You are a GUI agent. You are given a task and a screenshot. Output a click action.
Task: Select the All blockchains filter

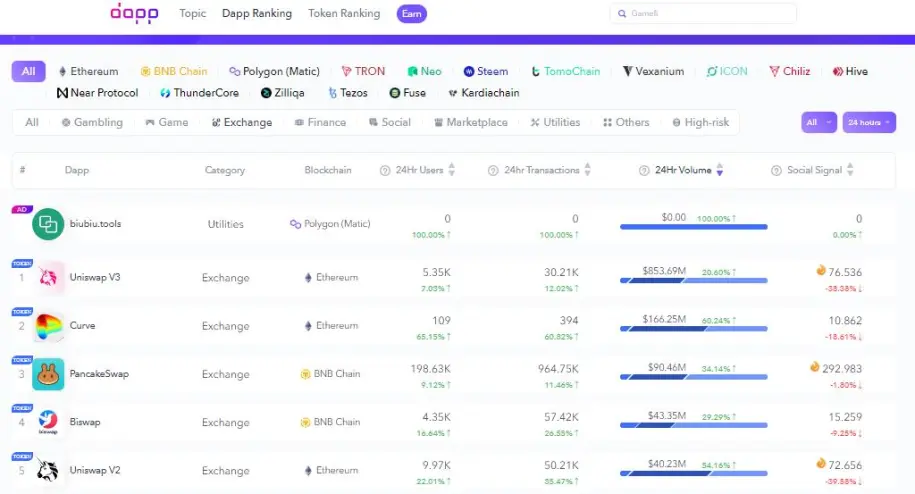coord(29,71)
